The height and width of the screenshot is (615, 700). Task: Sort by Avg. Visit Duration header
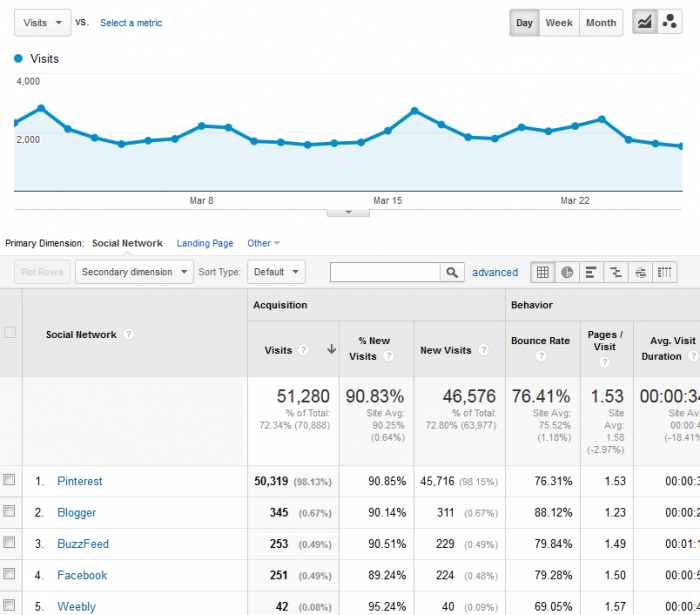pos(668,349)
